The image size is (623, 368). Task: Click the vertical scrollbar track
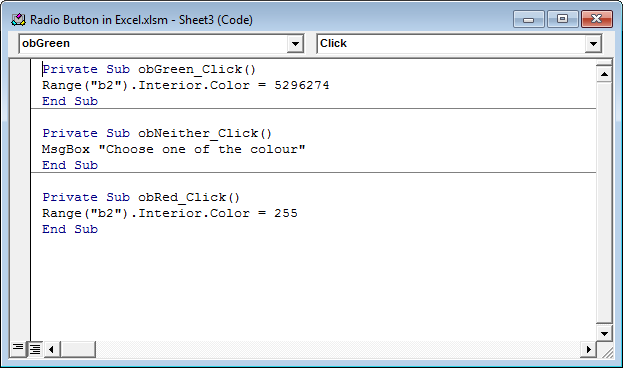coord(604,203)
